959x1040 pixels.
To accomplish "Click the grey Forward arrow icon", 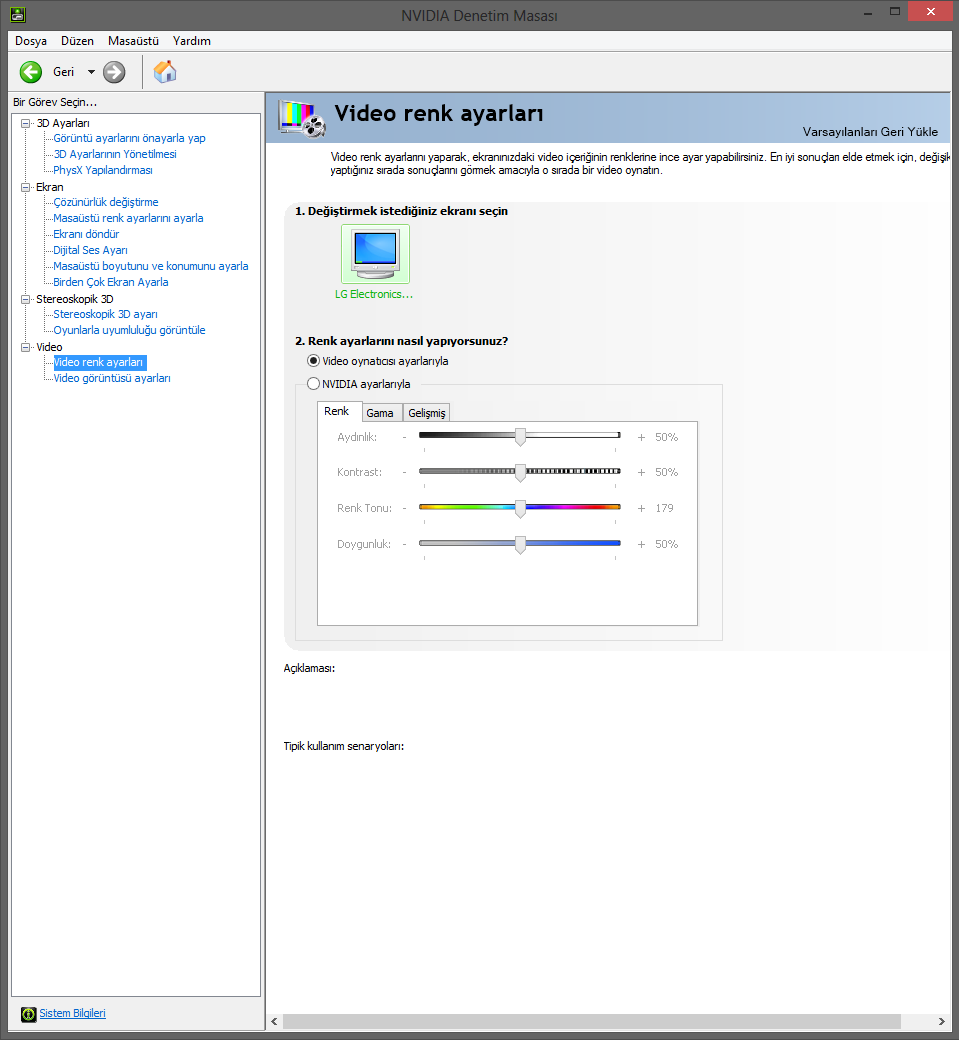I will (x=114, y=72).
